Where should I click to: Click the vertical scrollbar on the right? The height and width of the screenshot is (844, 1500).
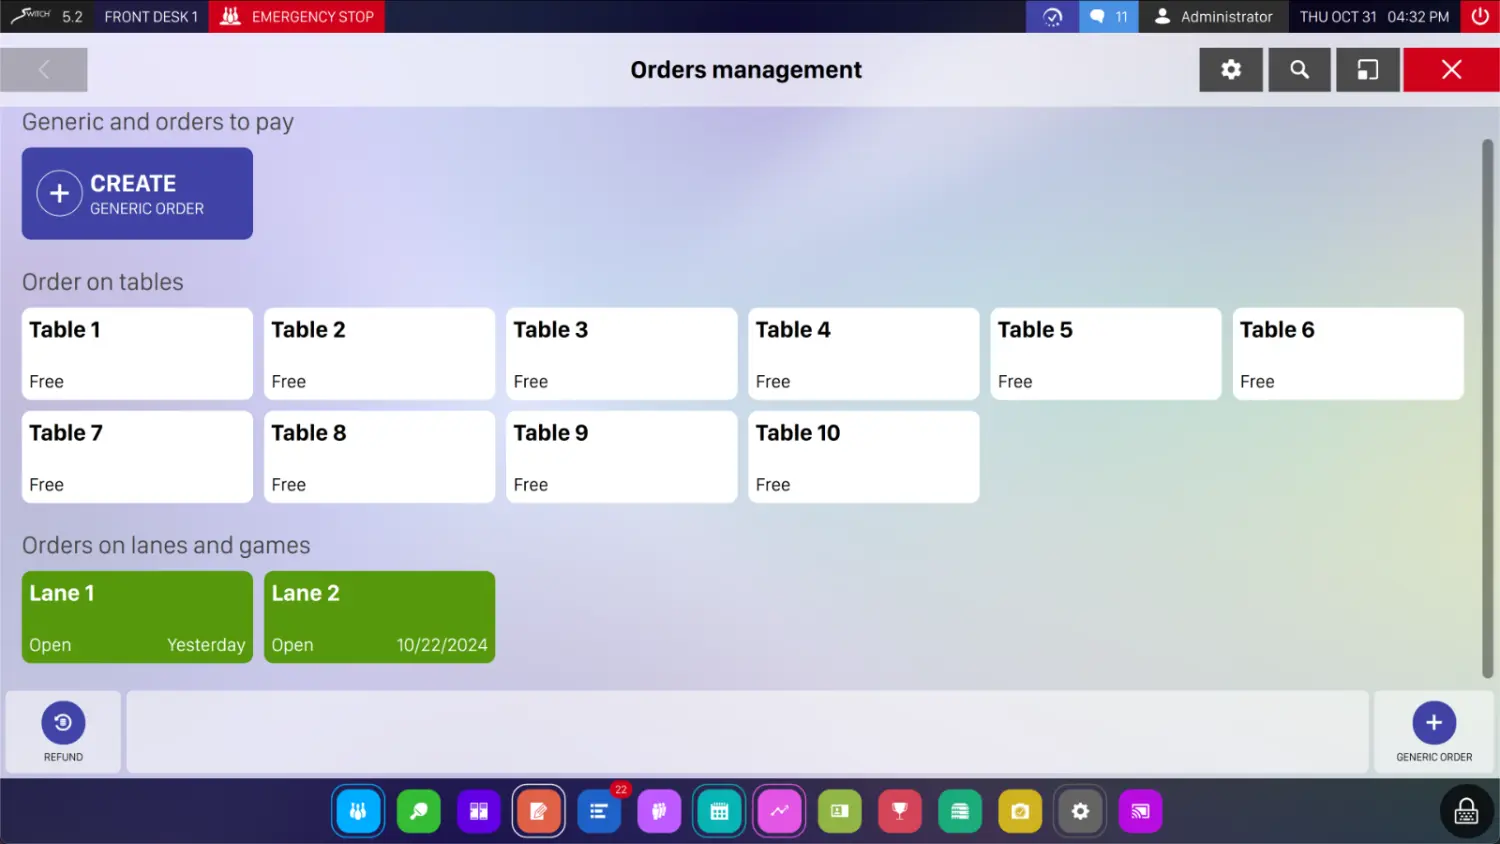(1487, 409)
